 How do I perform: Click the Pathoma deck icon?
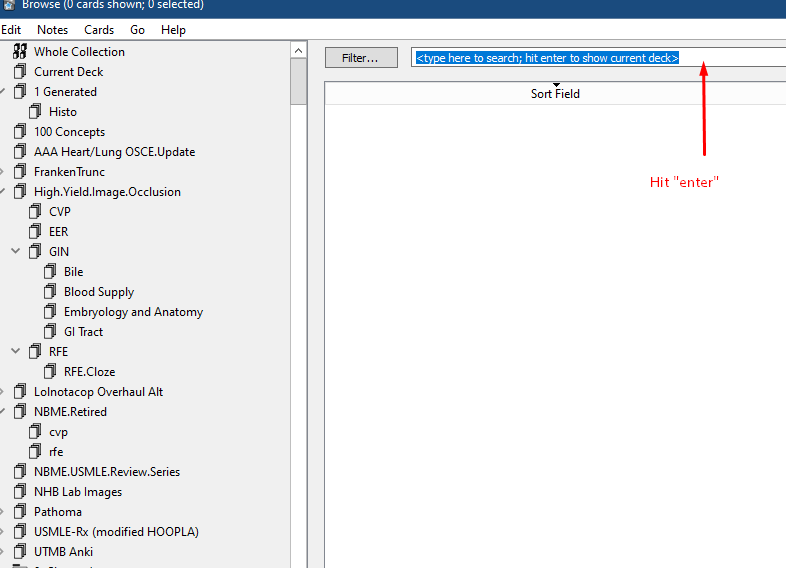click(x=20, y=511)
